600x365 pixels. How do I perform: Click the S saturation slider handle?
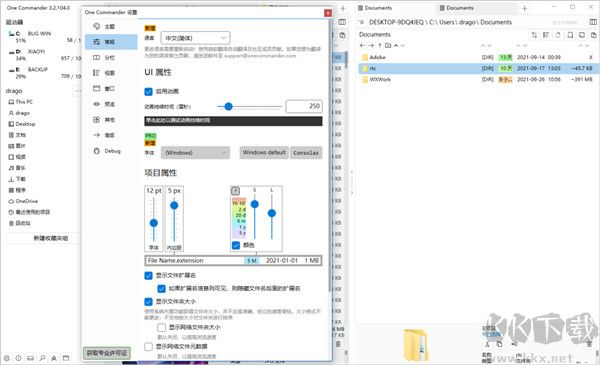pyautogui.click(x=254, y=204)
